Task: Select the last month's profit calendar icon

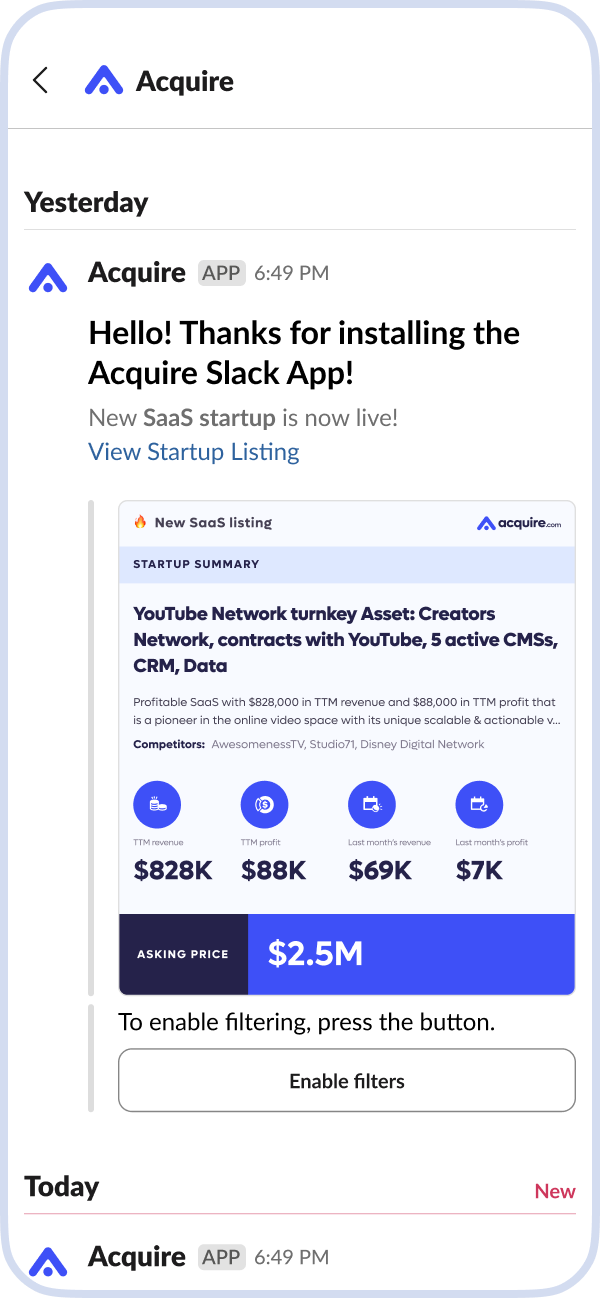Action: 479,804
